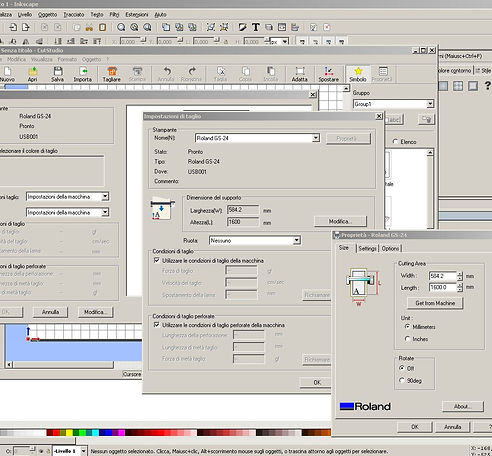Pick red swatch in Inkscape palette

[x=56, y=433]
